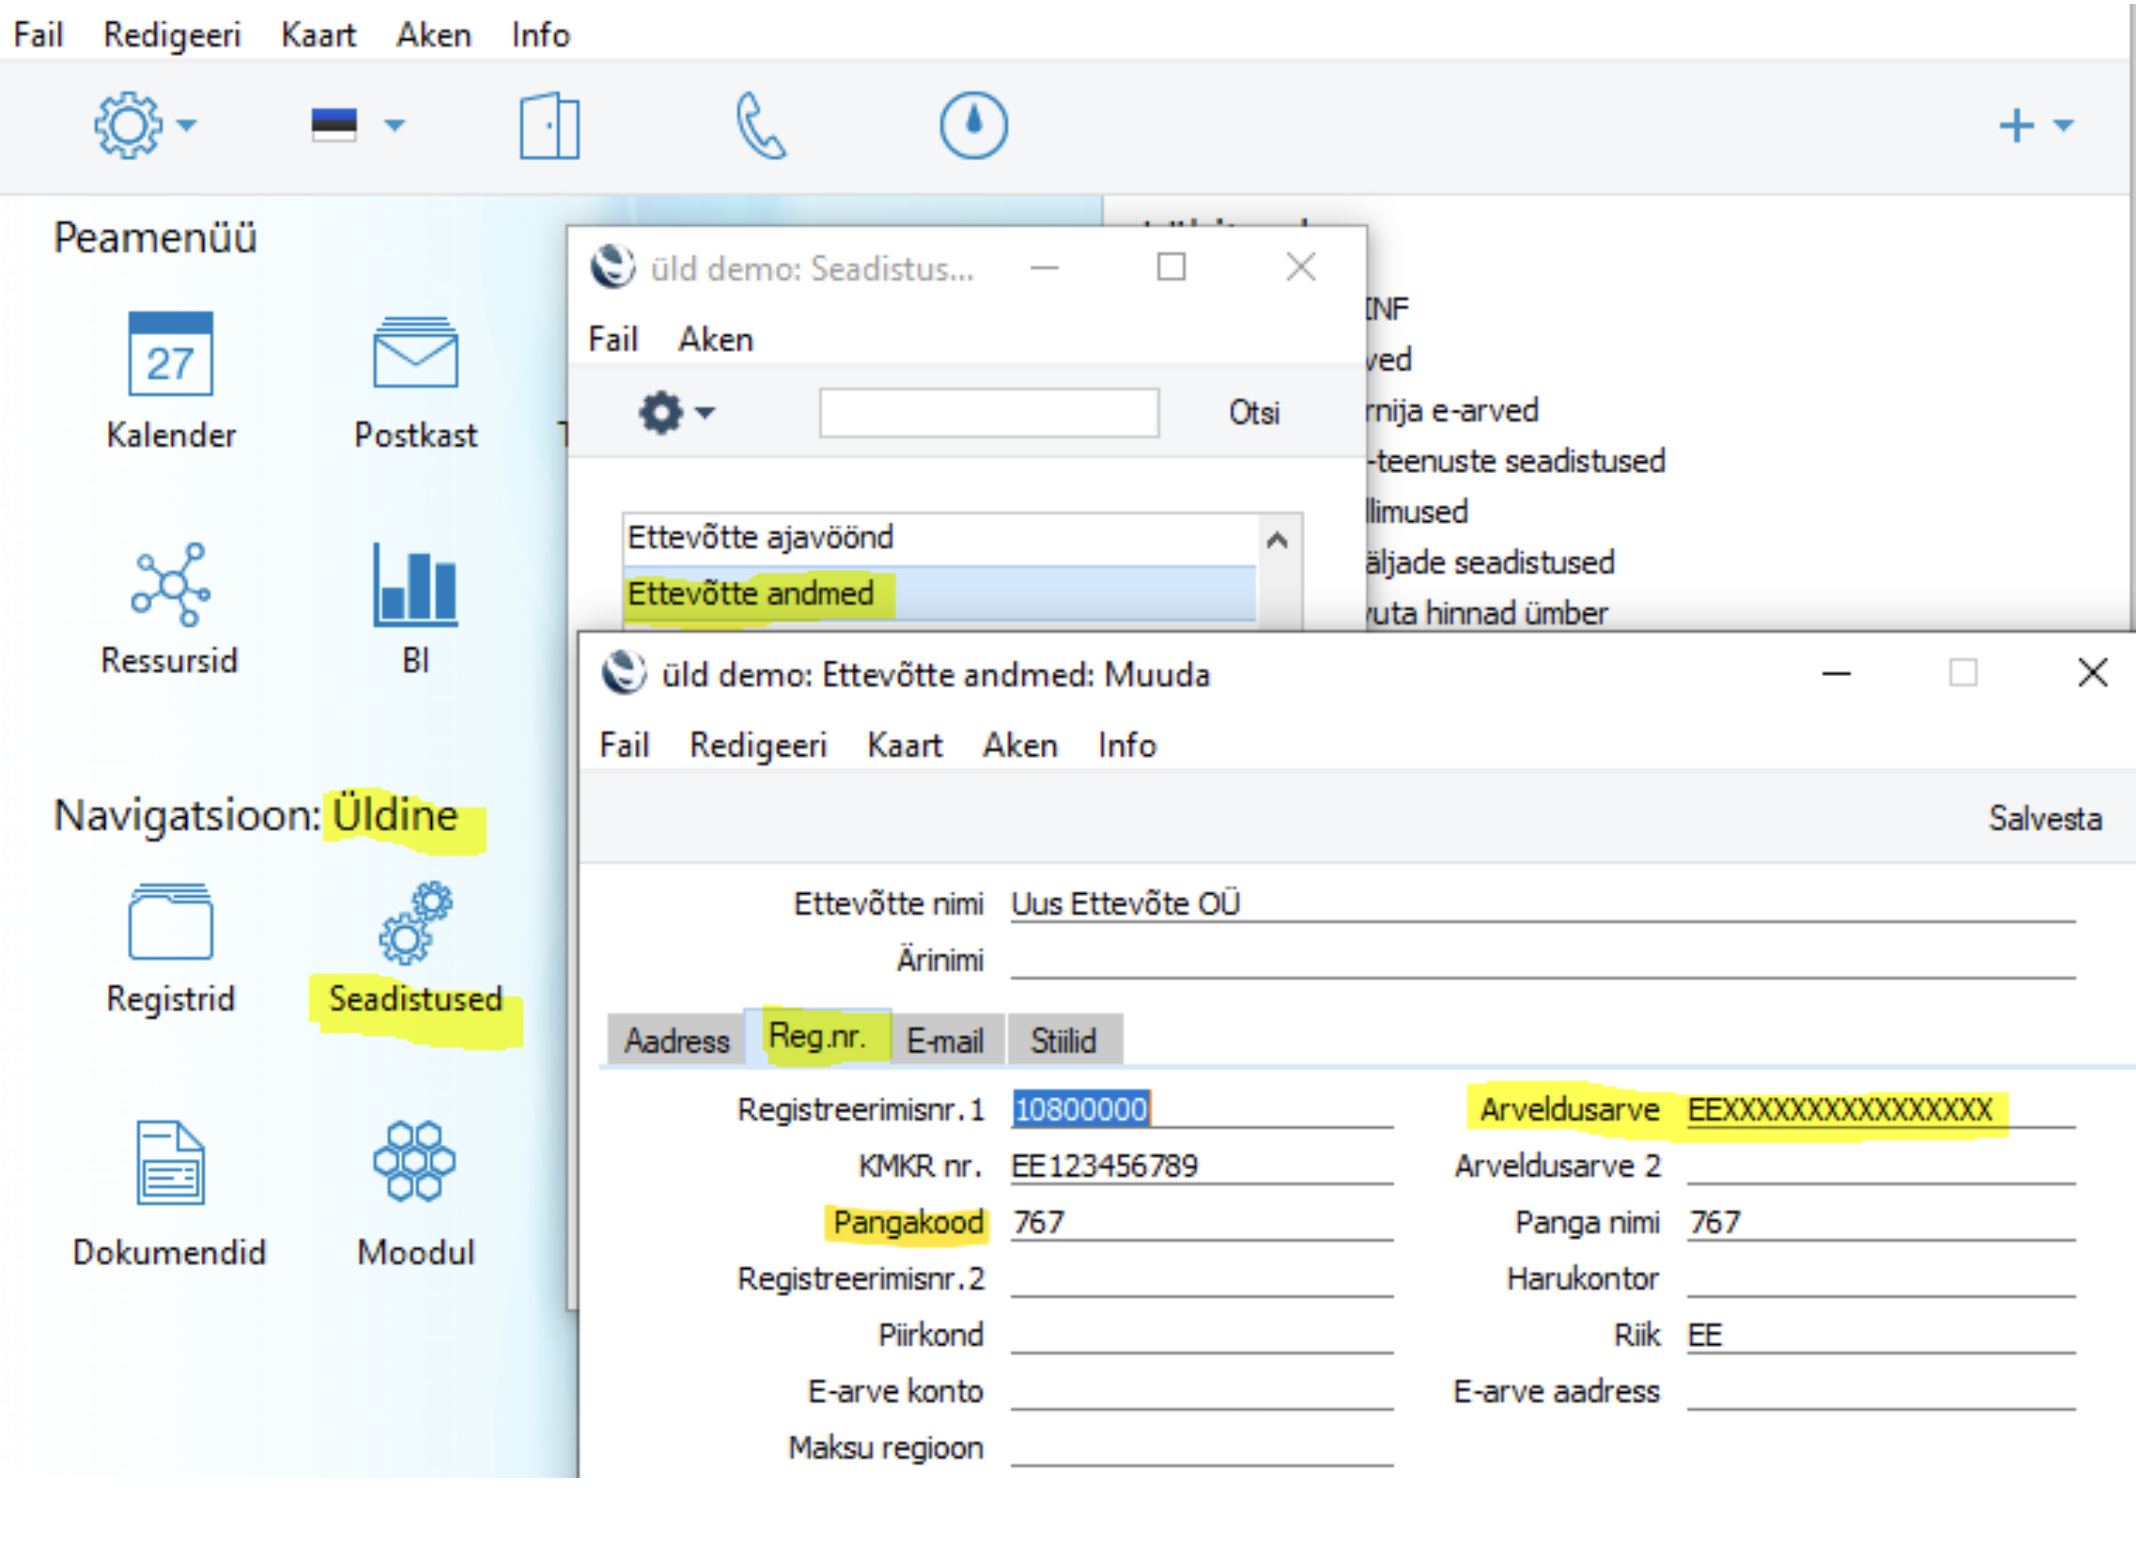Click the Otsi search button
2136x1556 pixels.
click(x=1253, y=413)
